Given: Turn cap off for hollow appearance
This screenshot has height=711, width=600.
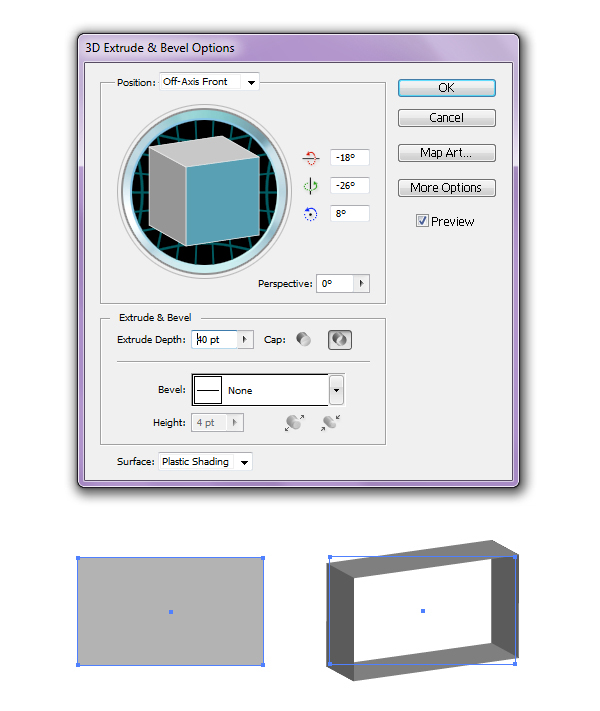Looking at the screenshot, I should point(340,340).
